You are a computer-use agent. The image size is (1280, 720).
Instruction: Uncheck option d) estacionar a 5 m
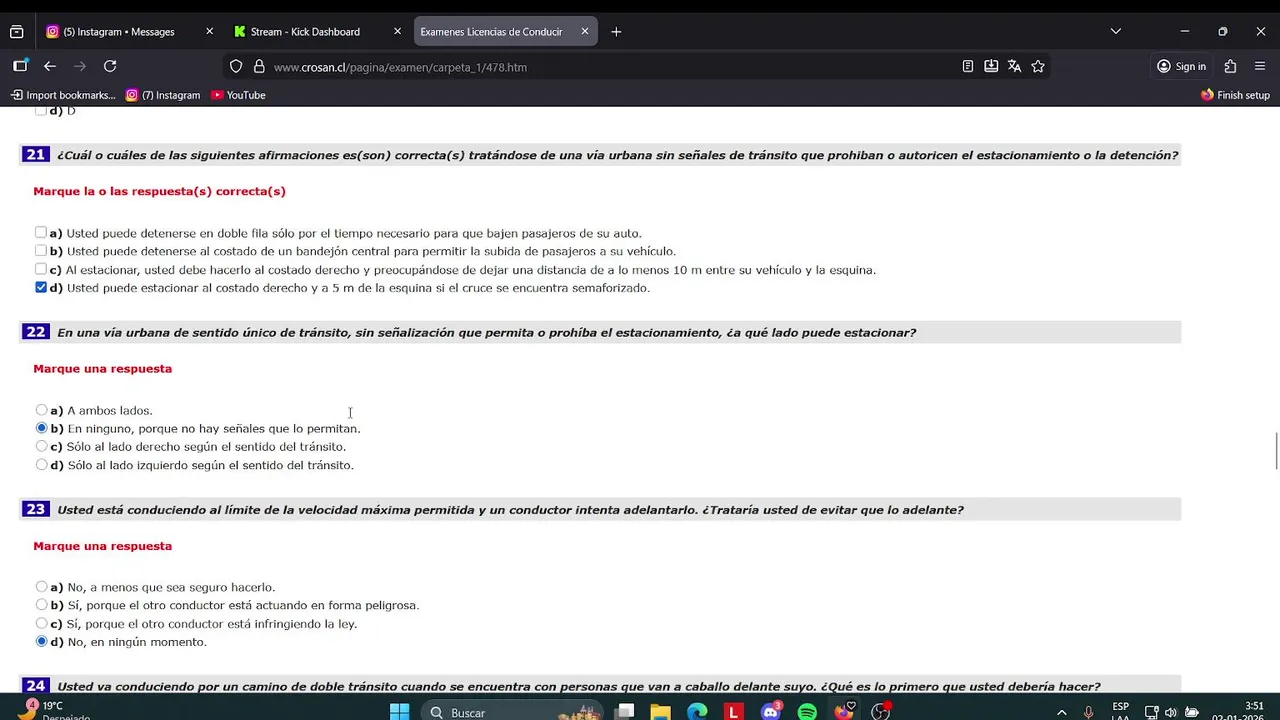click(41, 287)
